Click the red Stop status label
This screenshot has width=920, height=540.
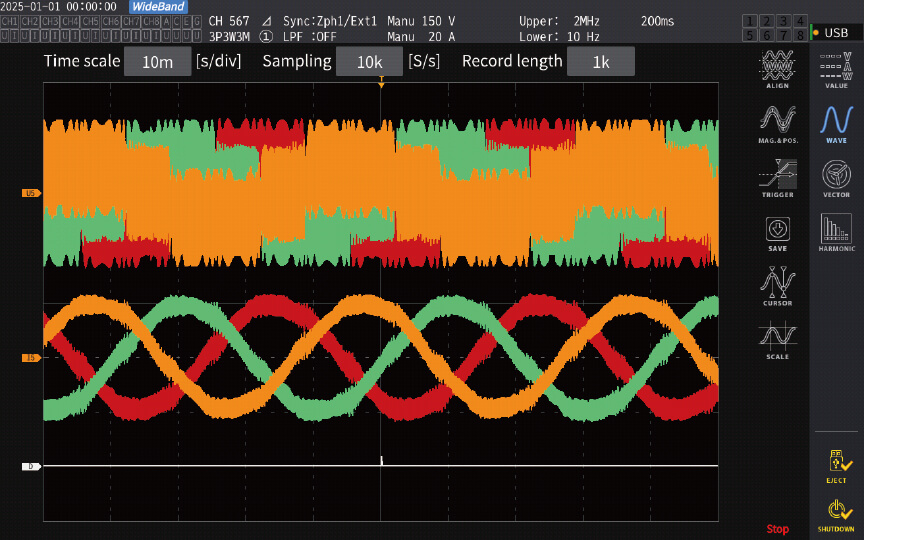(x=777, y=529)
